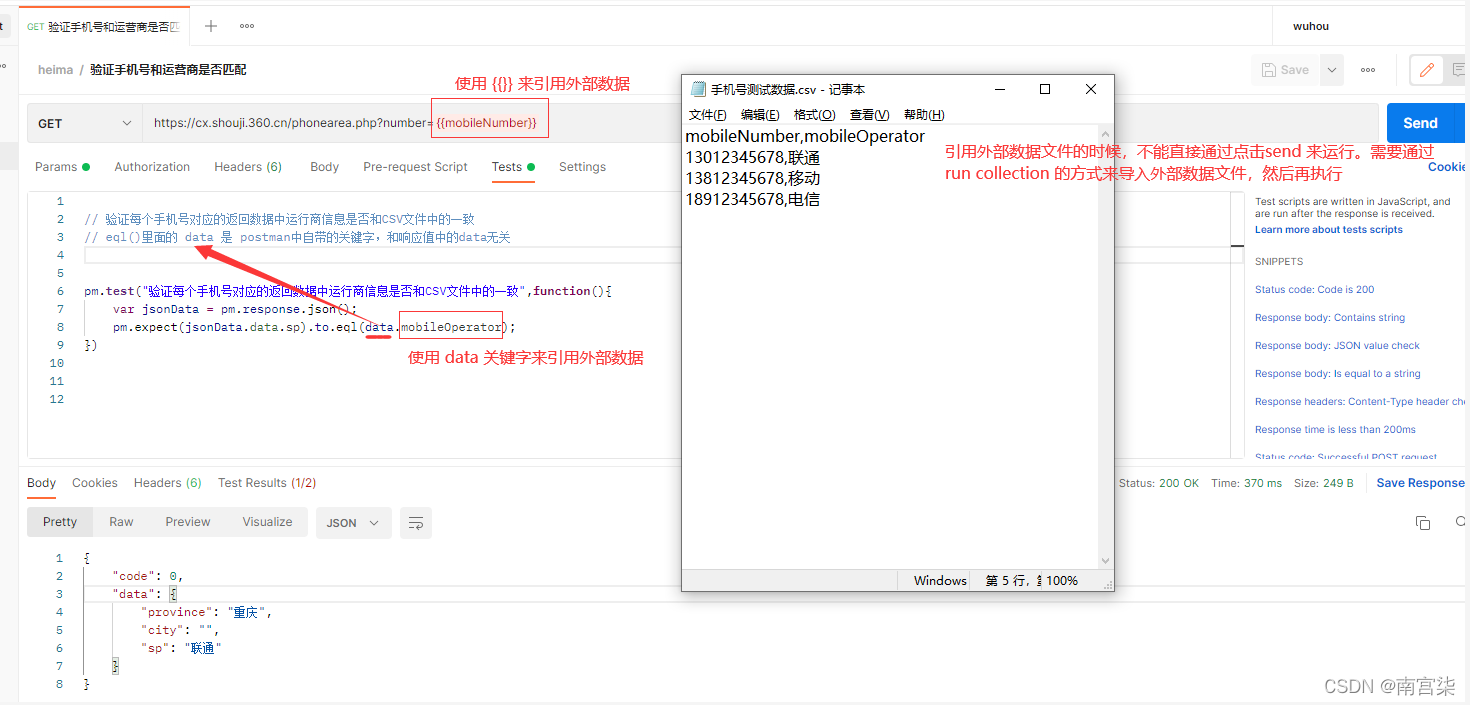Image resolution: width=1470 pixels, height=705 pixels.
Task: Open request options ellipsis beside Save
Action: [x=1368, y=70]
